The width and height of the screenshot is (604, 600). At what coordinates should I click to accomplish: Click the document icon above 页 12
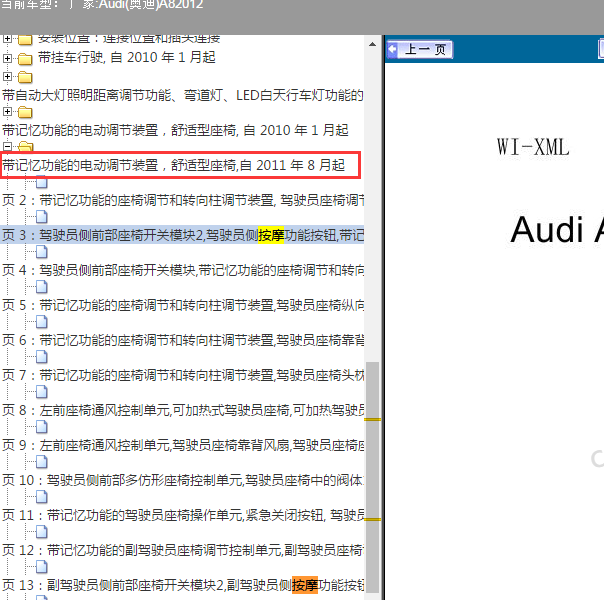click(42, 532)
